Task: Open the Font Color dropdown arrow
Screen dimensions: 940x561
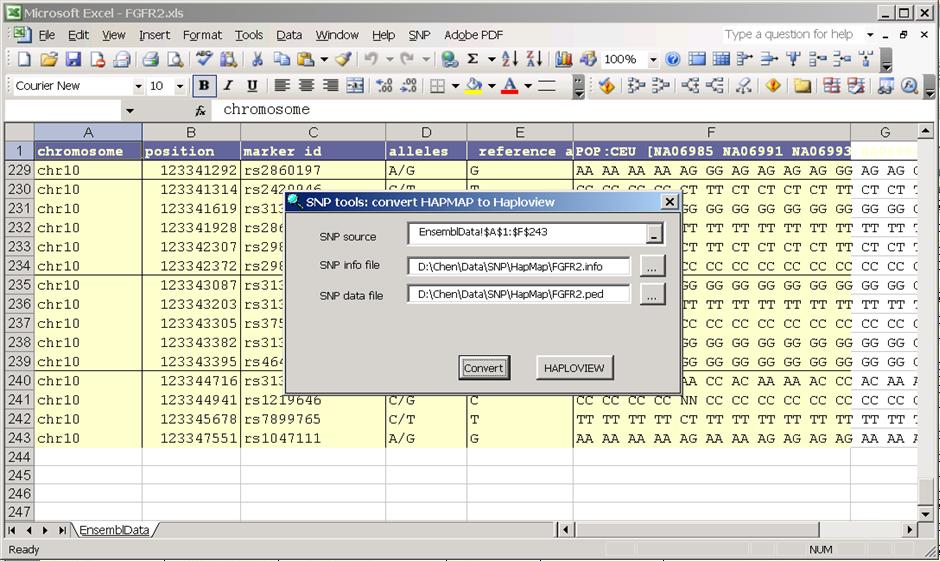Action: (x=528, y=86)
